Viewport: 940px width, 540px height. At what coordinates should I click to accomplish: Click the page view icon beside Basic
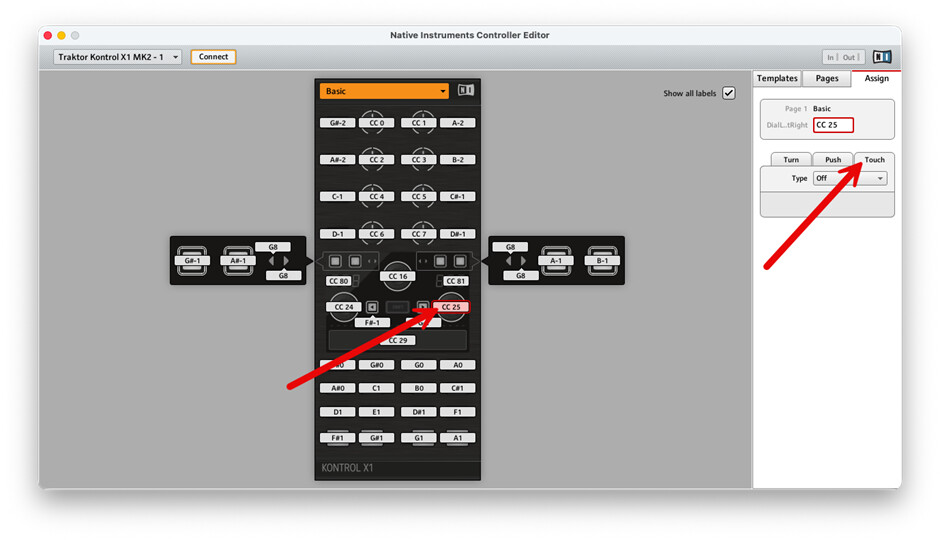click(x=465, y=91)
